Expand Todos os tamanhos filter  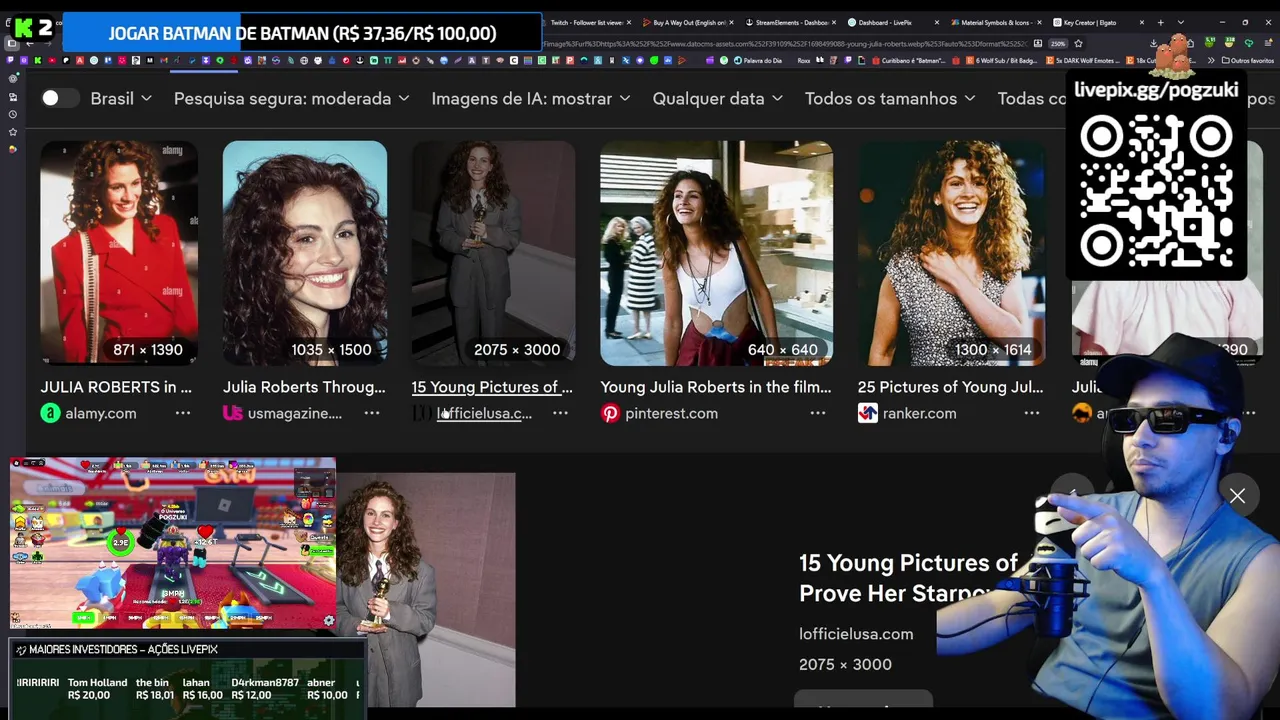coord(890,98)
